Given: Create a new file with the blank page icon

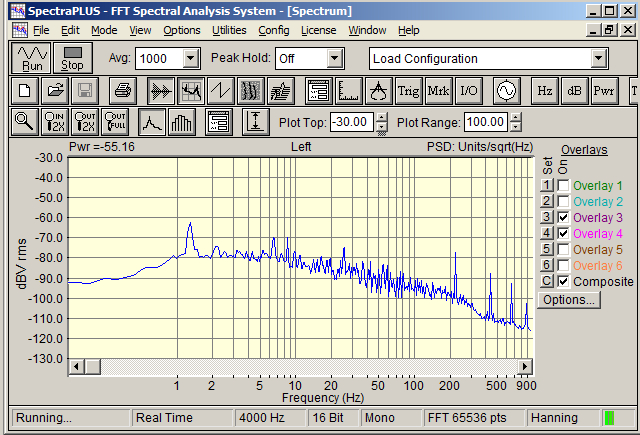Looking at the screenshot, I should (x=24, y=91).
